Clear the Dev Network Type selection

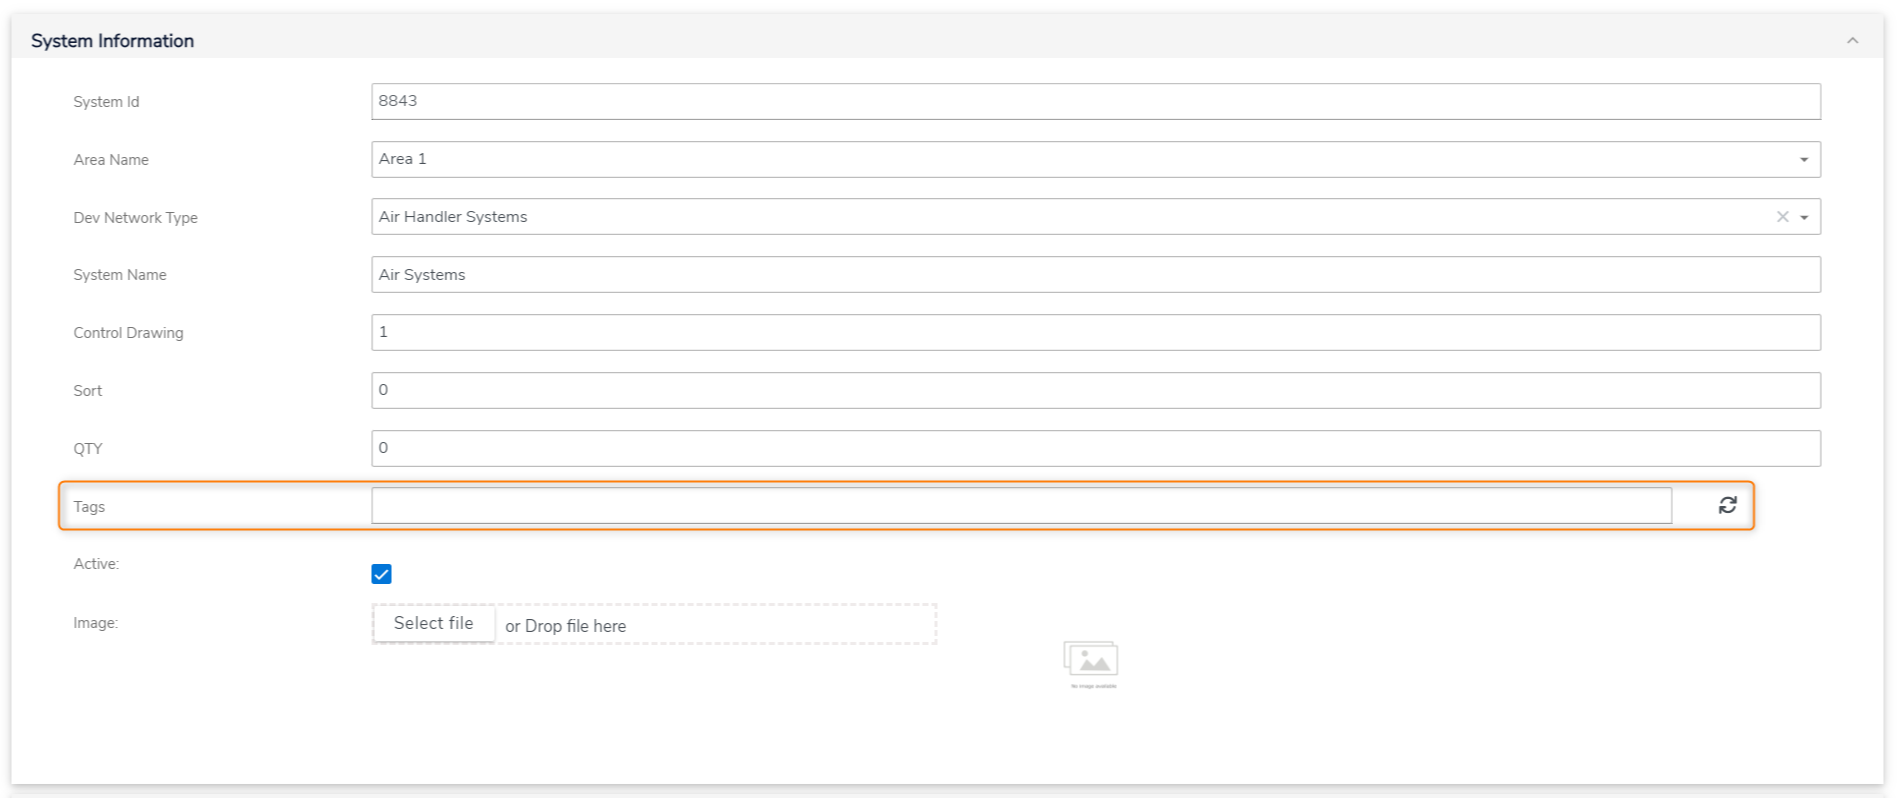tap(1782, 217)
